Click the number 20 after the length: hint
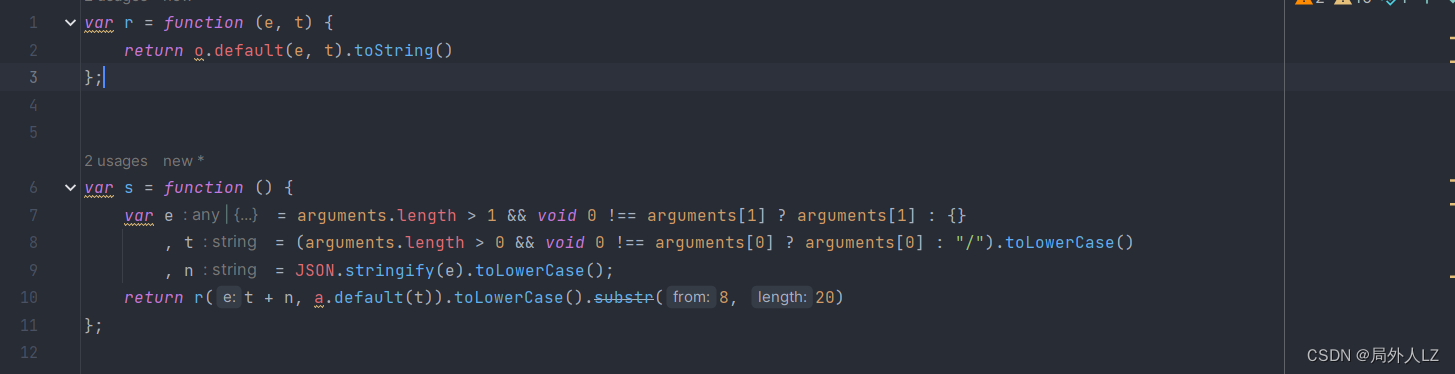The image size is (1455, 374). [824, 297]
